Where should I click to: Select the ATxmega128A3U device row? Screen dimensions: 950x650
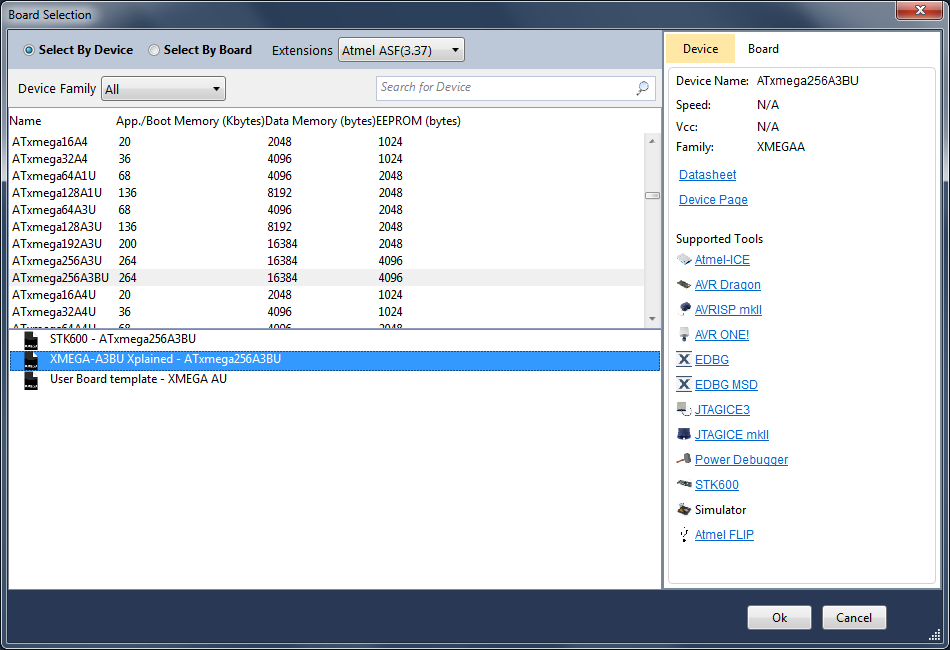point(327,227)
